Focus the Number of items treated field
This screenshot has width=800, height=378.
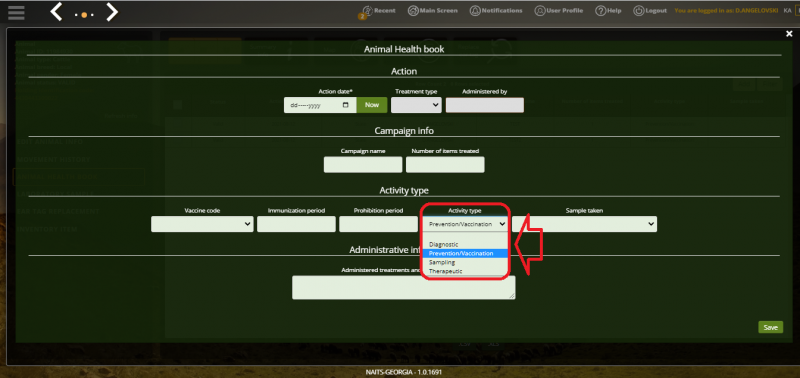(x=445, y=165)
